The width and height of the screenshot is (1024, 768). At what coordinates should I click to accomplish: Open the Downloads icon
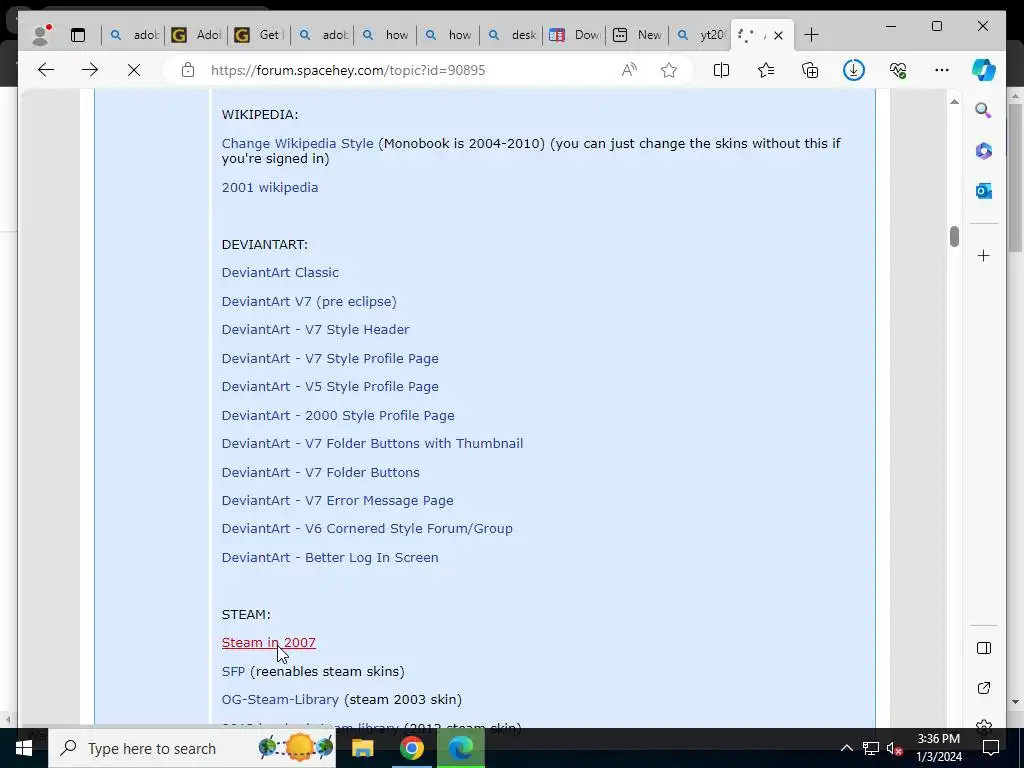point(854,70)
